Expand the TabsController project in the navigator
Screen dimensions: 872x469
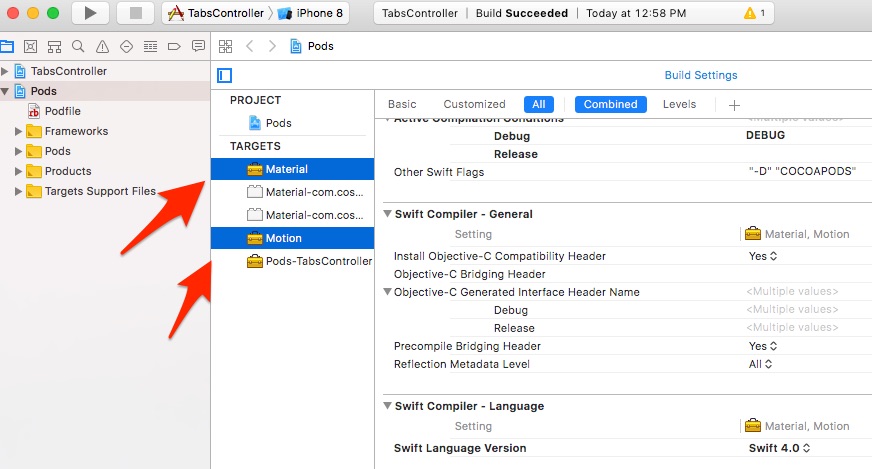tap(4, 71)
